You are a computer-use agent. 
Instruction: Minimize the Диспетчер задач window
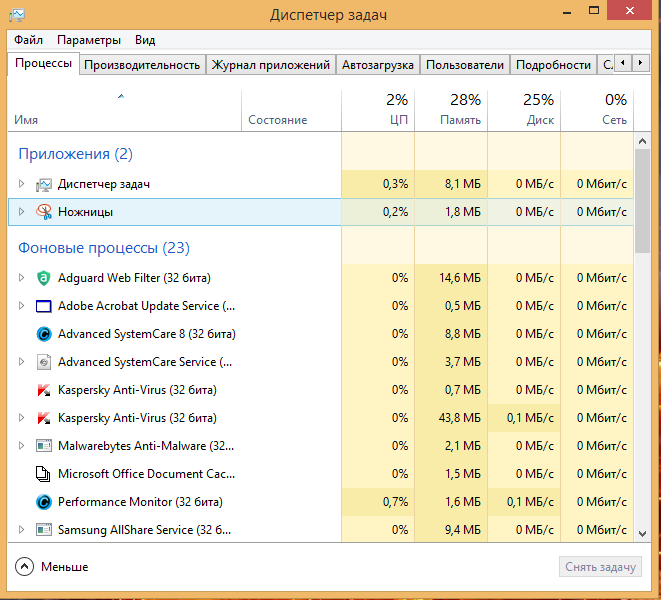click(x=567, y=11)
